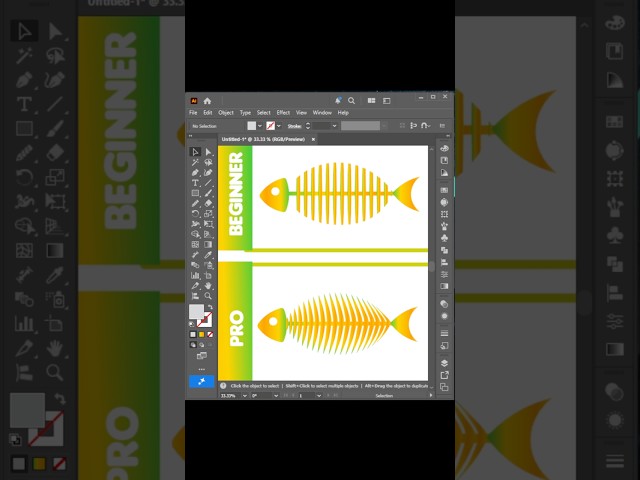Select the Width/Warp tool
640x480 pixels.
(195, 224)
